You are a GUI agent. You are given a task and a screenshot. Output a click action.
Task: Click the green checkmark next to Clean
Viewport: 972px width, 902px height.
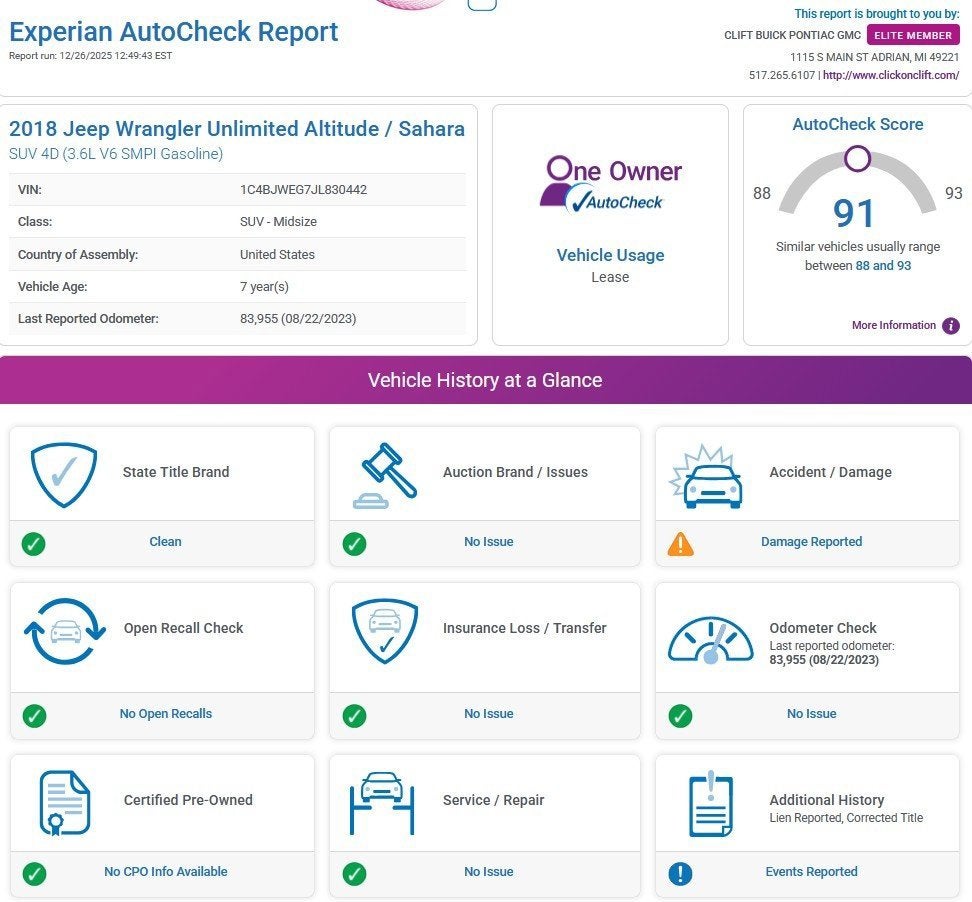coord(34,543)
